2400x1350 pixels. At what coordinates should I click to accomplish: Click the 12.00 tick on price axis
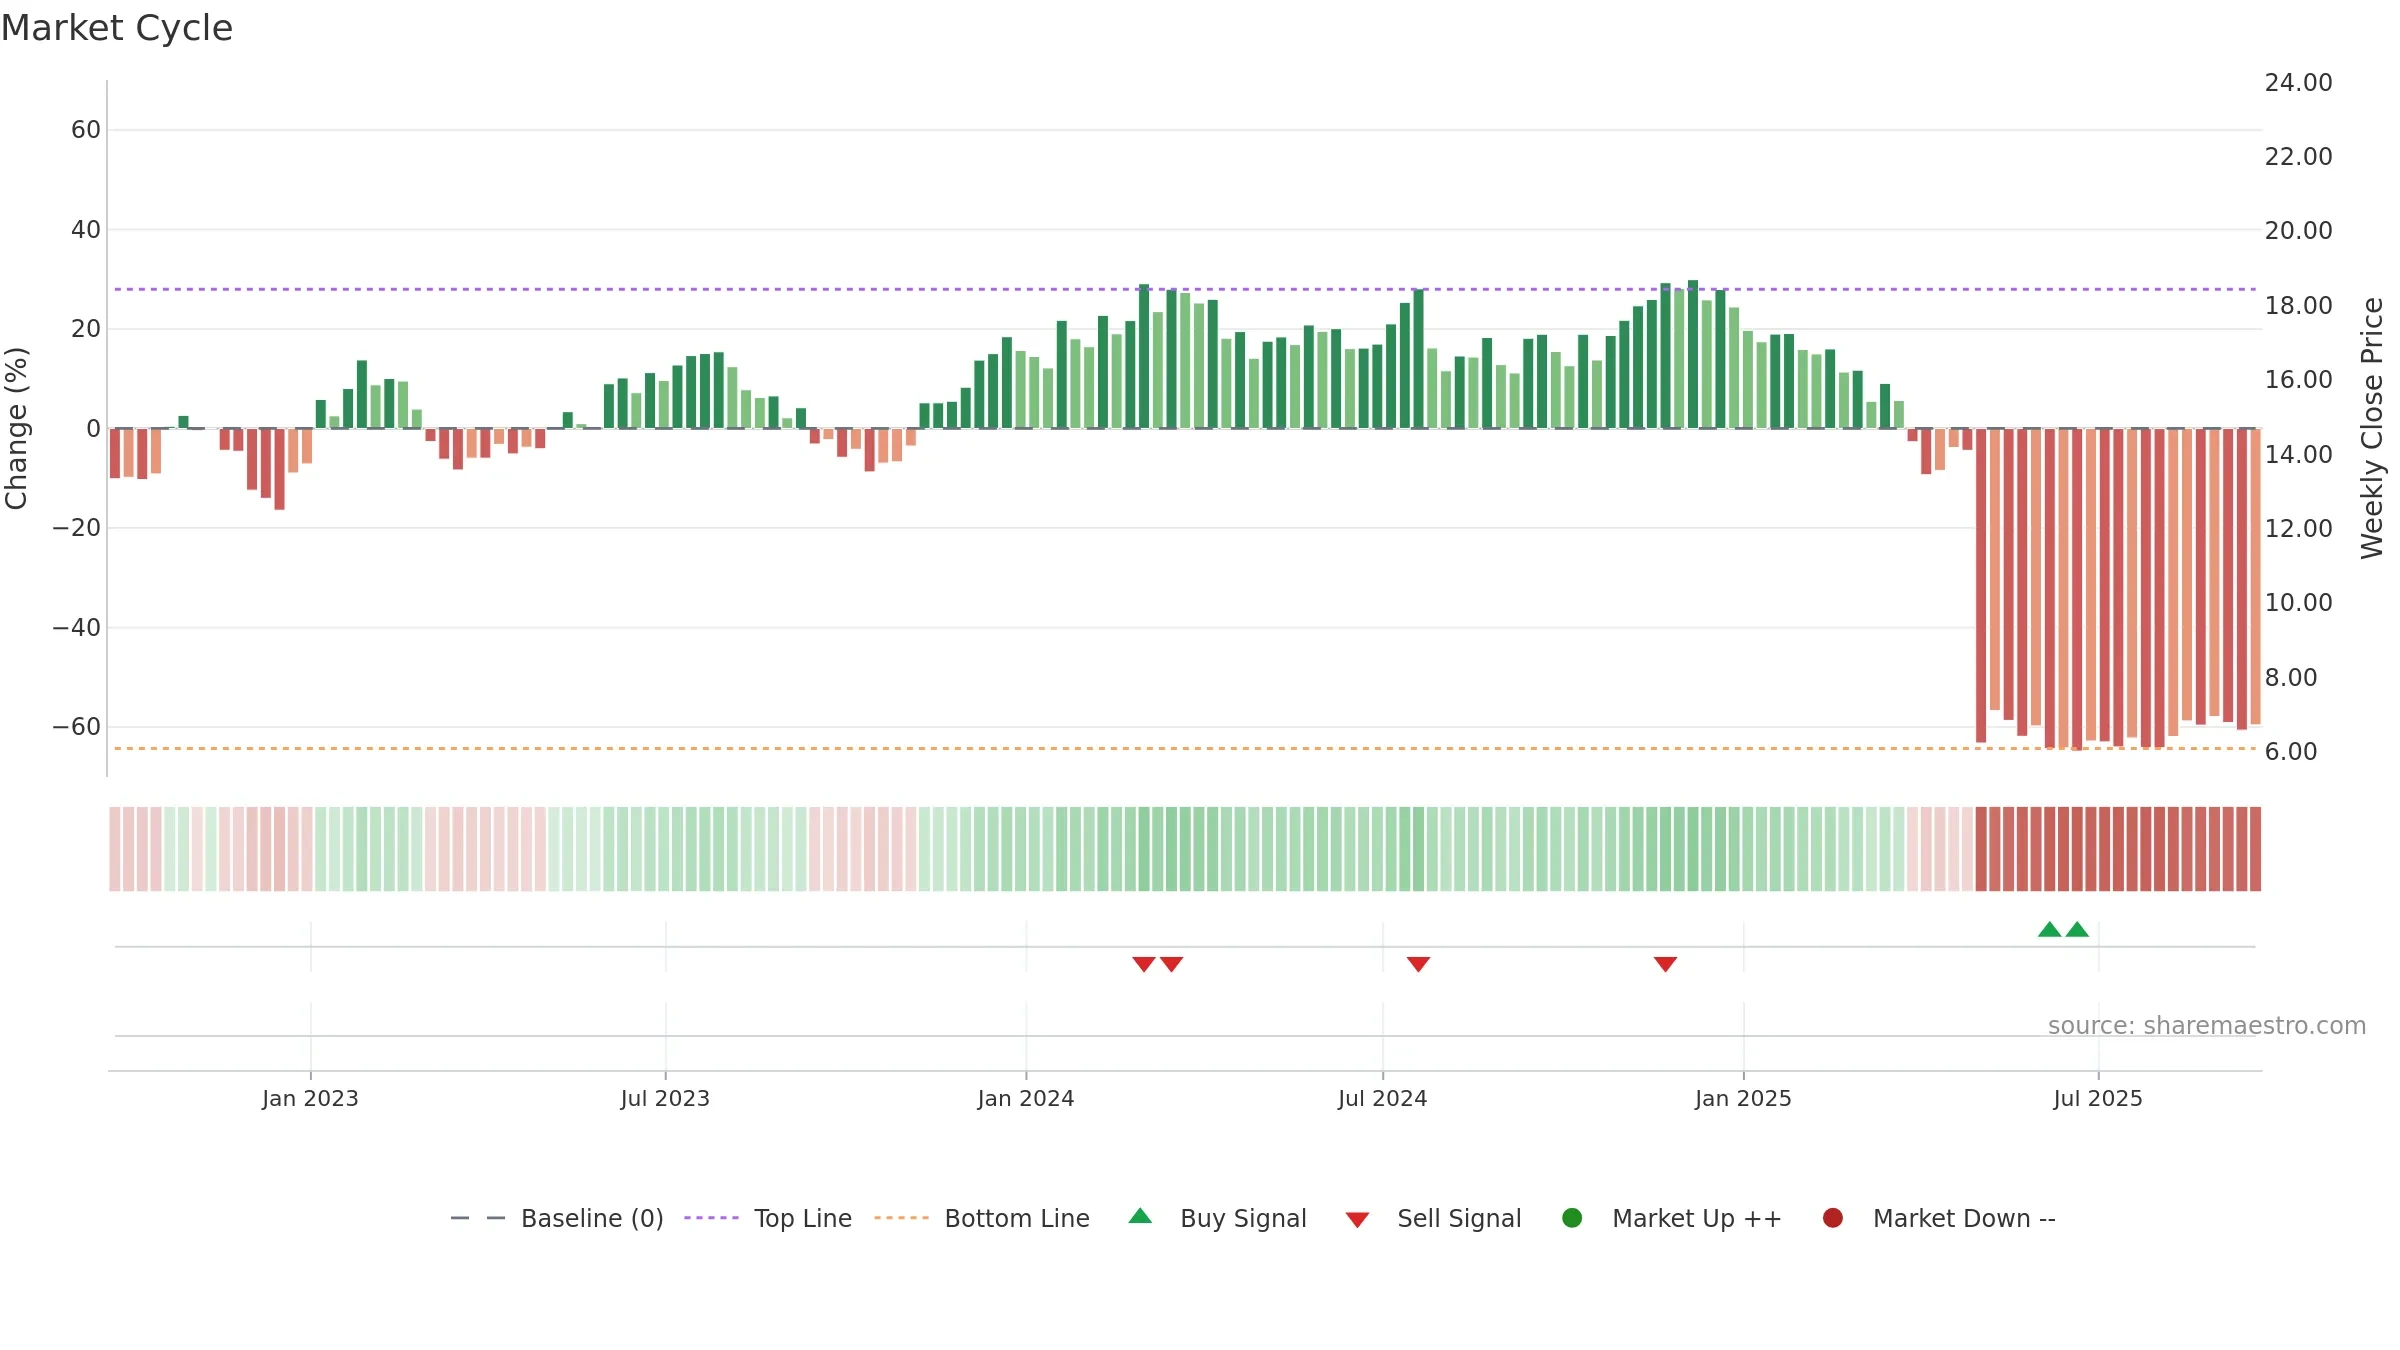click(x=2298, y=529)
